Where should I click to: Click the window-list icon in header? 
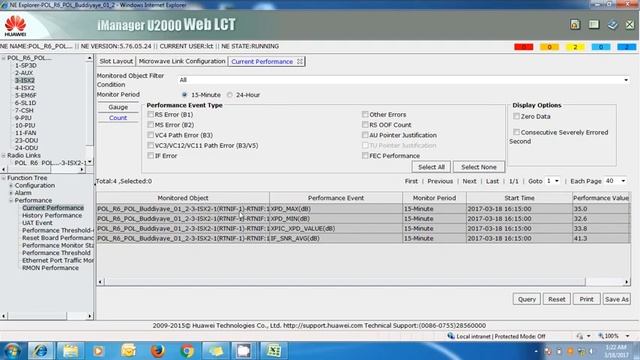tap(594, 24)
